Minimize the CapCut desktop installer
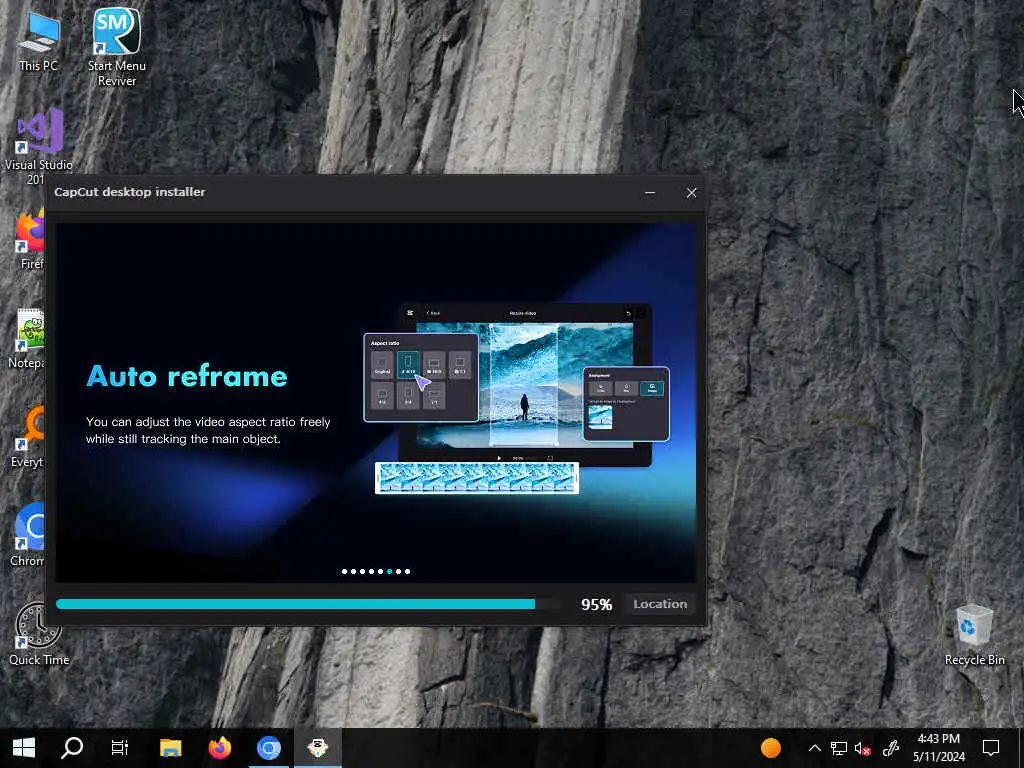The image size is (1024, 768). (x=650, y=193)
